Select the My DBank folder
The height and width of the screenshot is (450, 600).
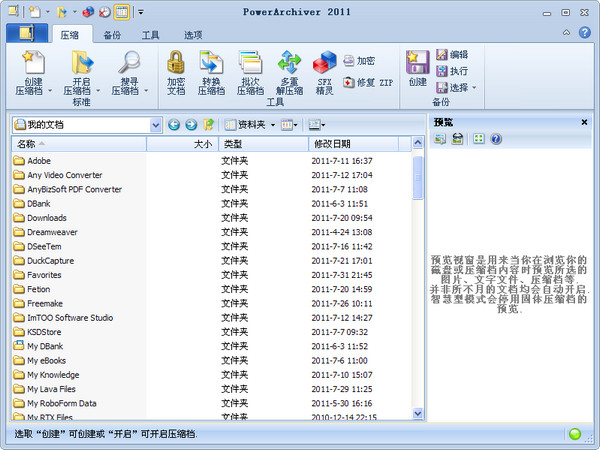pyautogui.click(x=38, y=346)
